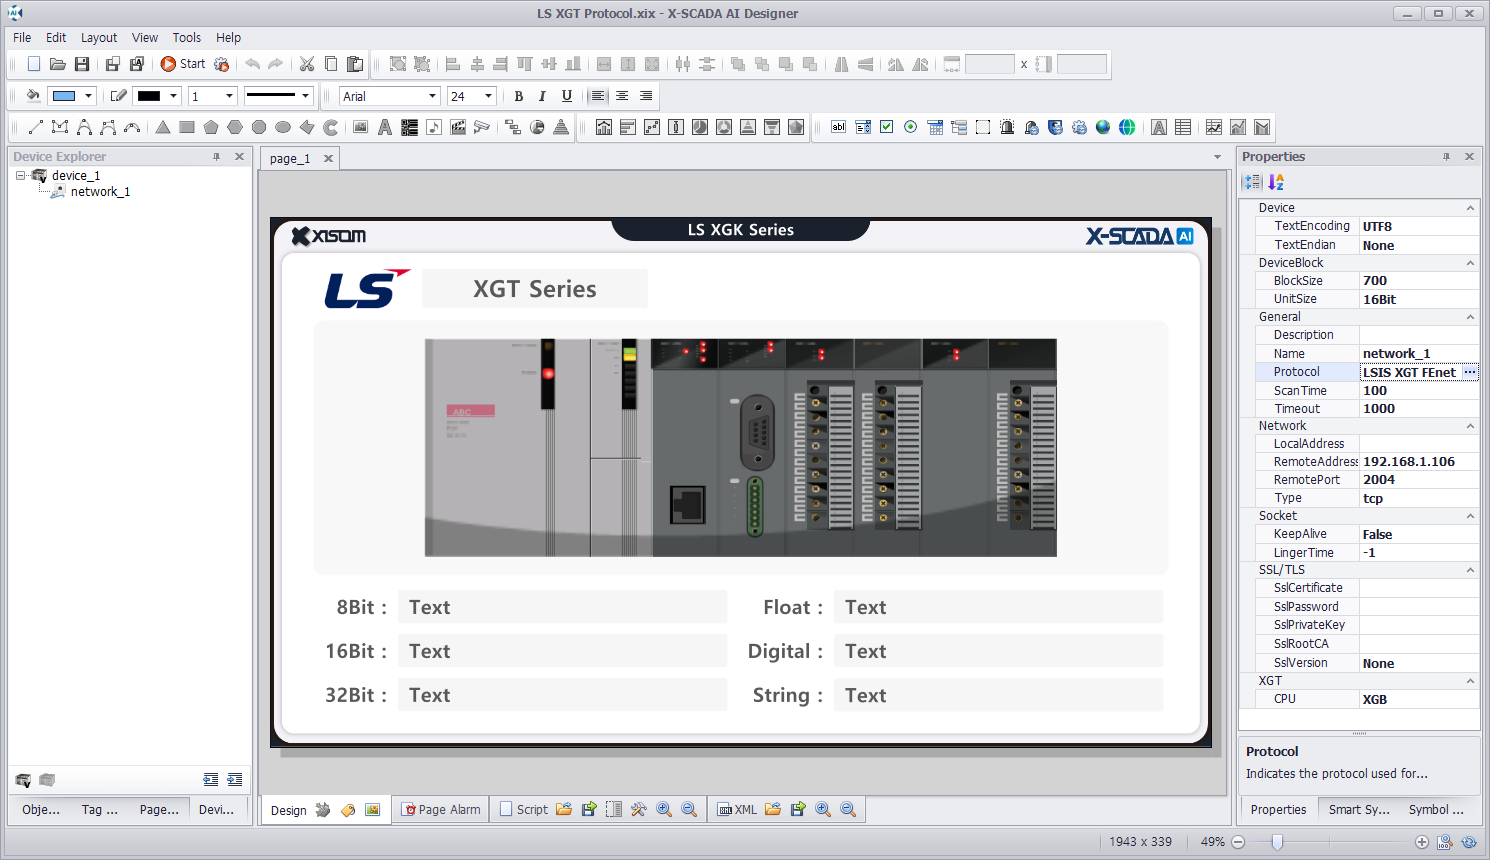1490x860 pixels.
Task: Set left text alignment
Action: 598,96
